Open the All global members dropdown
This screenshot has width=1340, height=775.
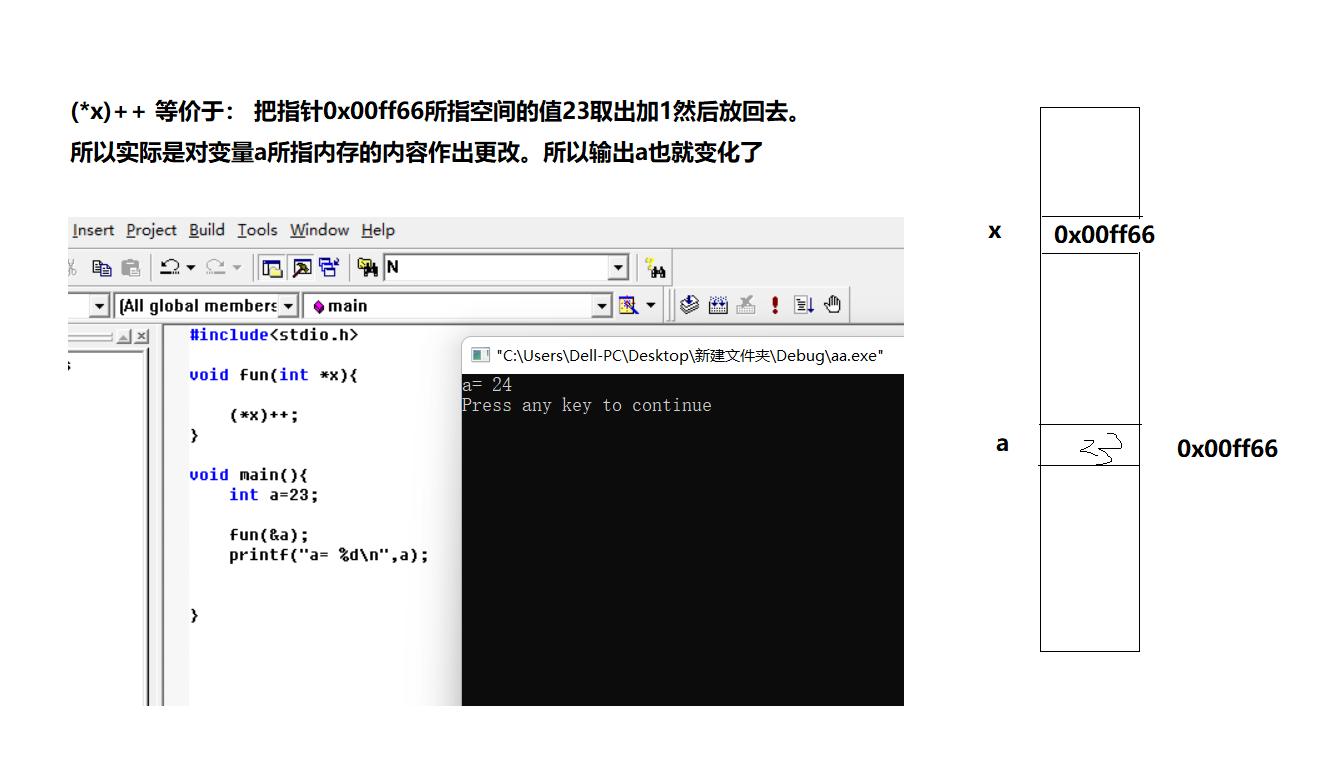tap(290, 305)
